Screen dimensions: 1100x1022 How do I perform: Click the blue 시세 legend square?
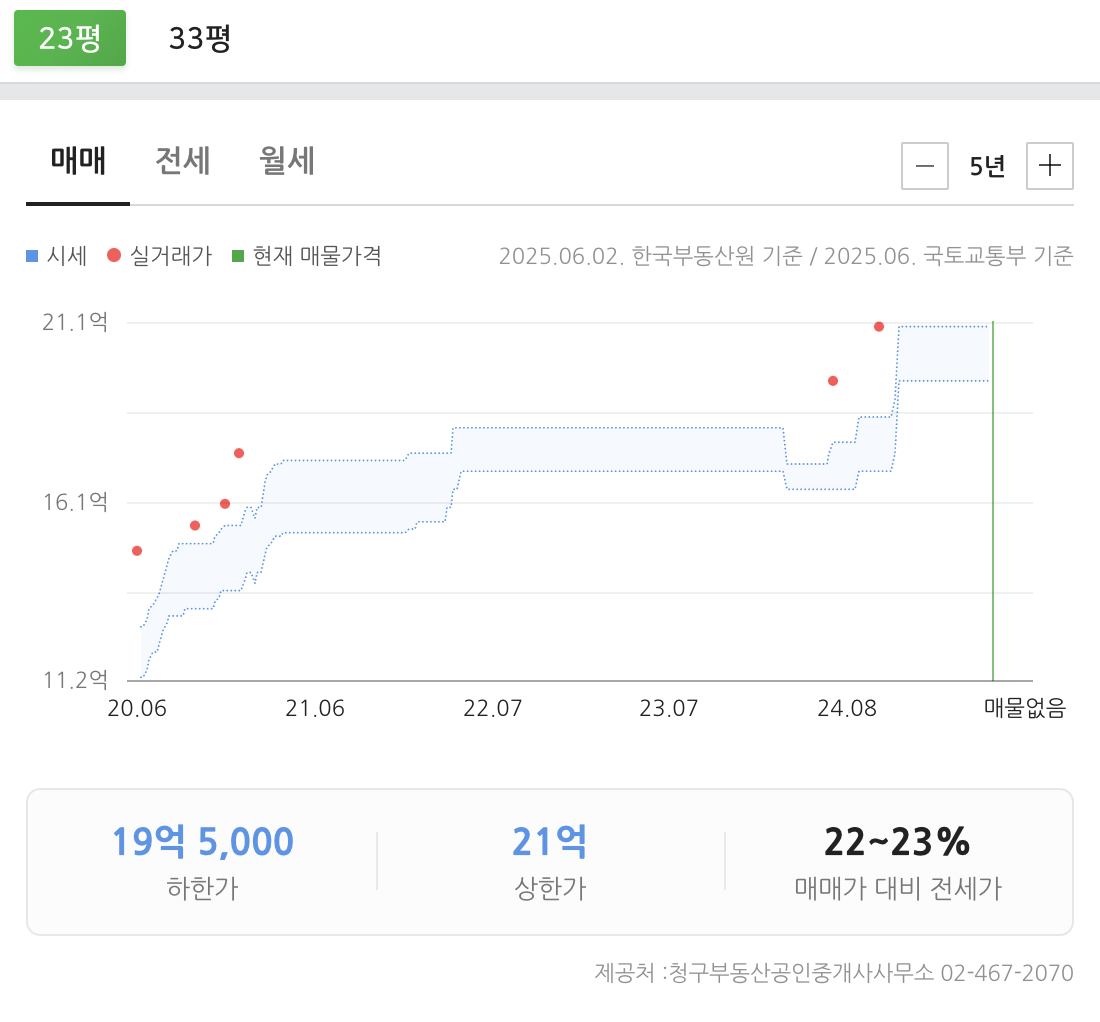pos(32,256)
